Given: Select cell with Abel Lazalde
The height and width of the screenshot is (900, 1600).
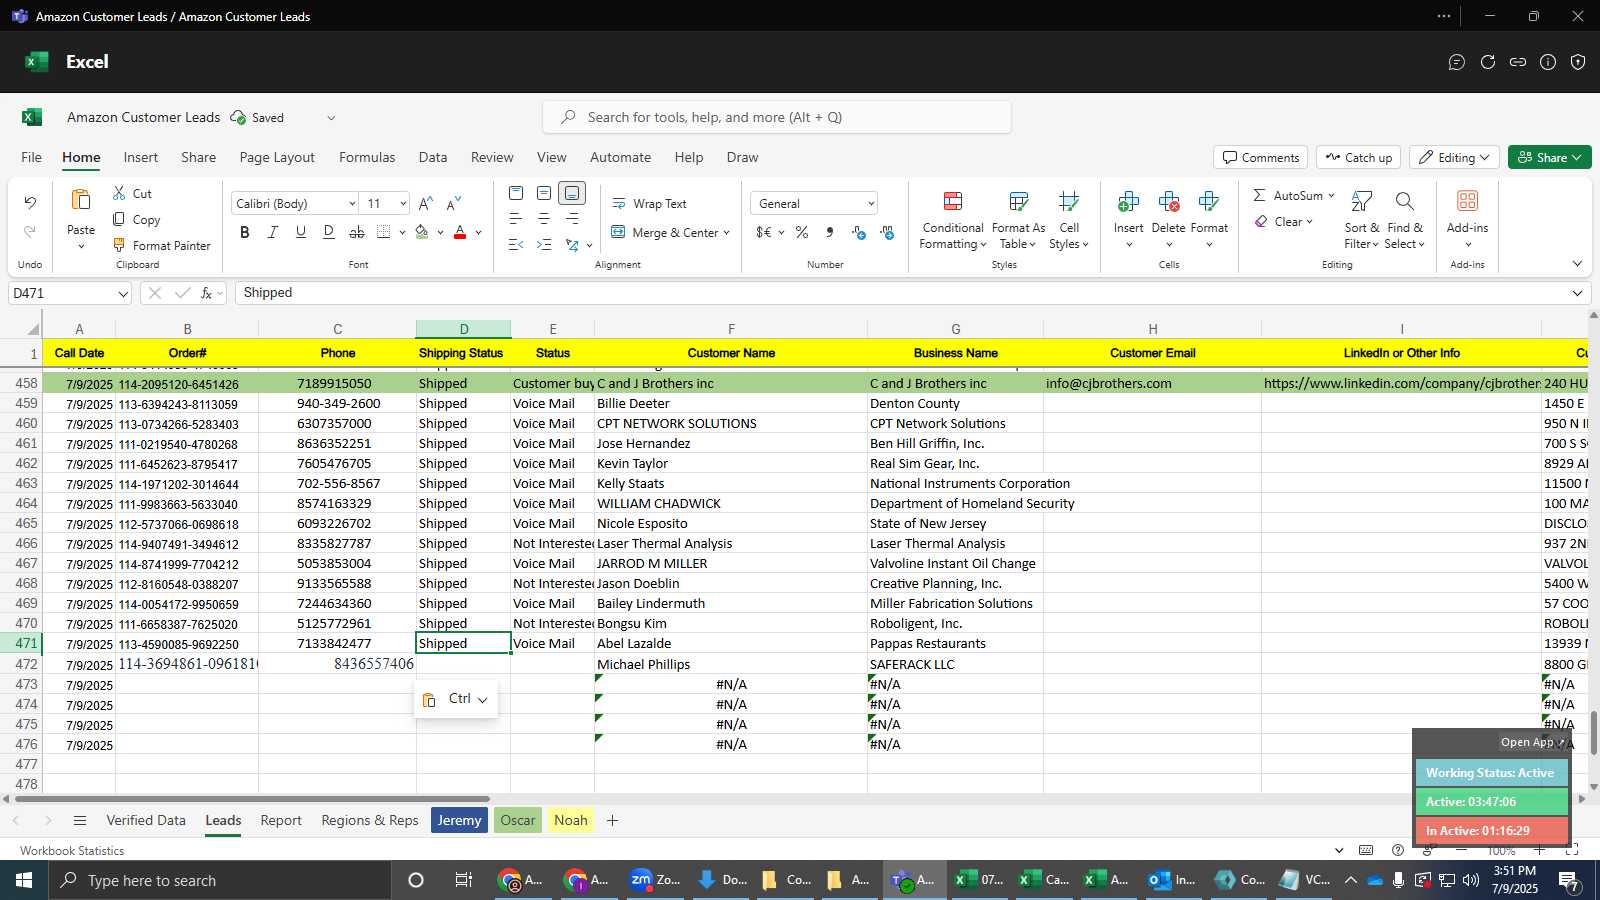Looking at the screenshot, I should [731, 643].
